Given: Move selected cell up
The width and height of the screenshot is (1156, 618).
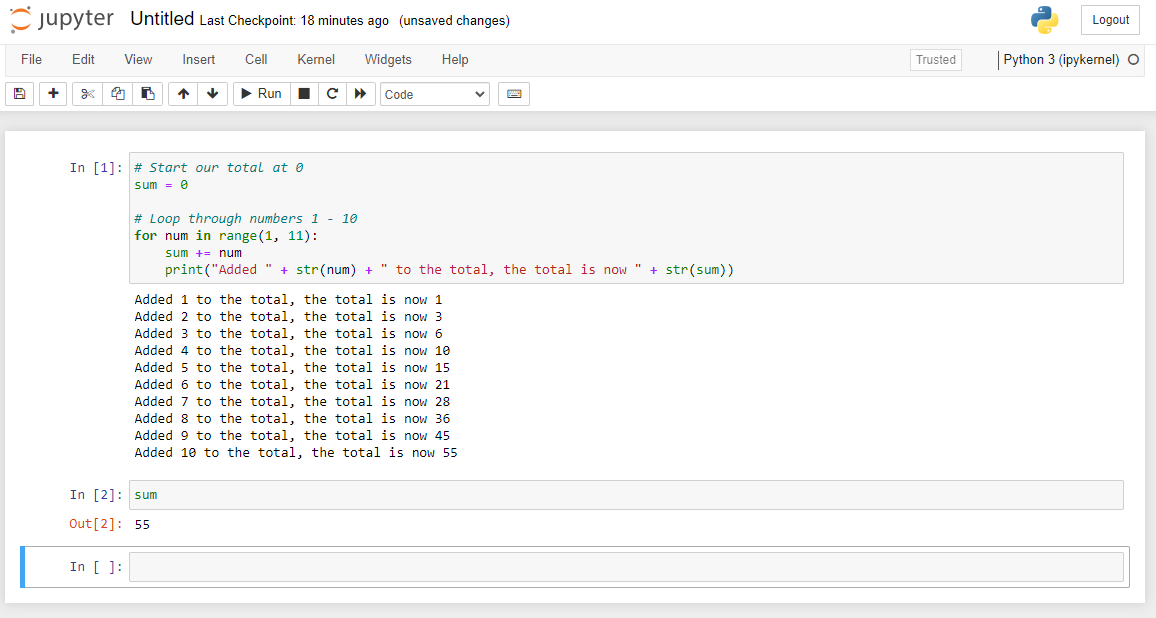Looking at the screenshot, I should (x=184, y=94).
